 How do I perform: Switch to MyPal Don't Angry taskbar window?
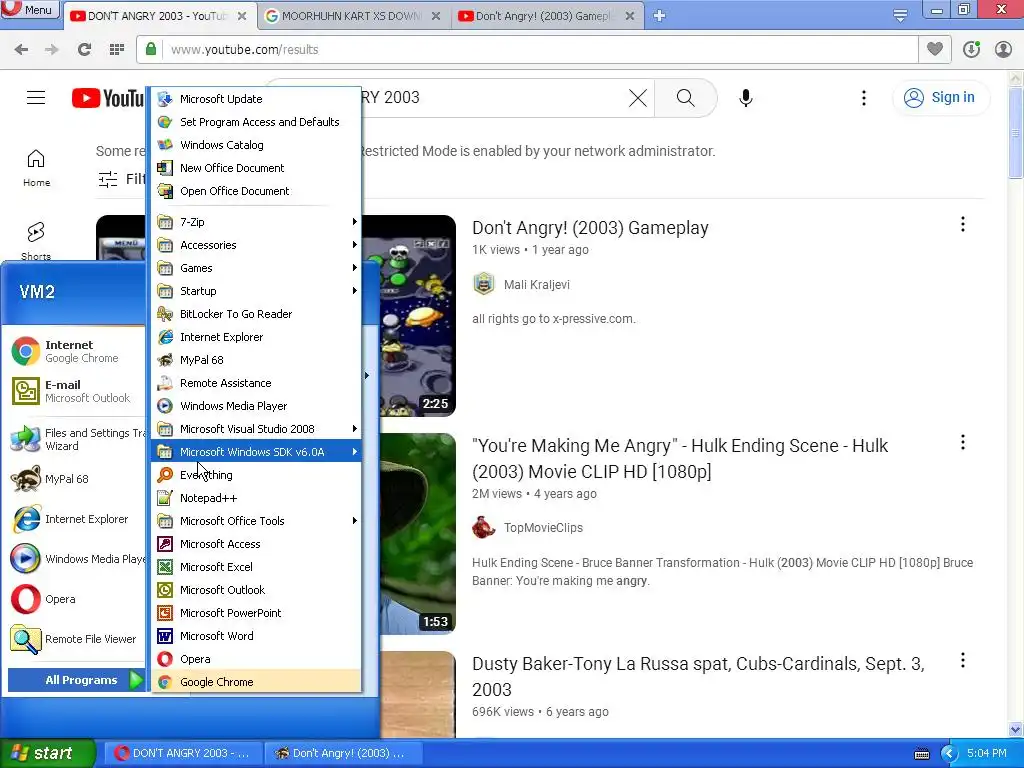click(x=344, y=753)
